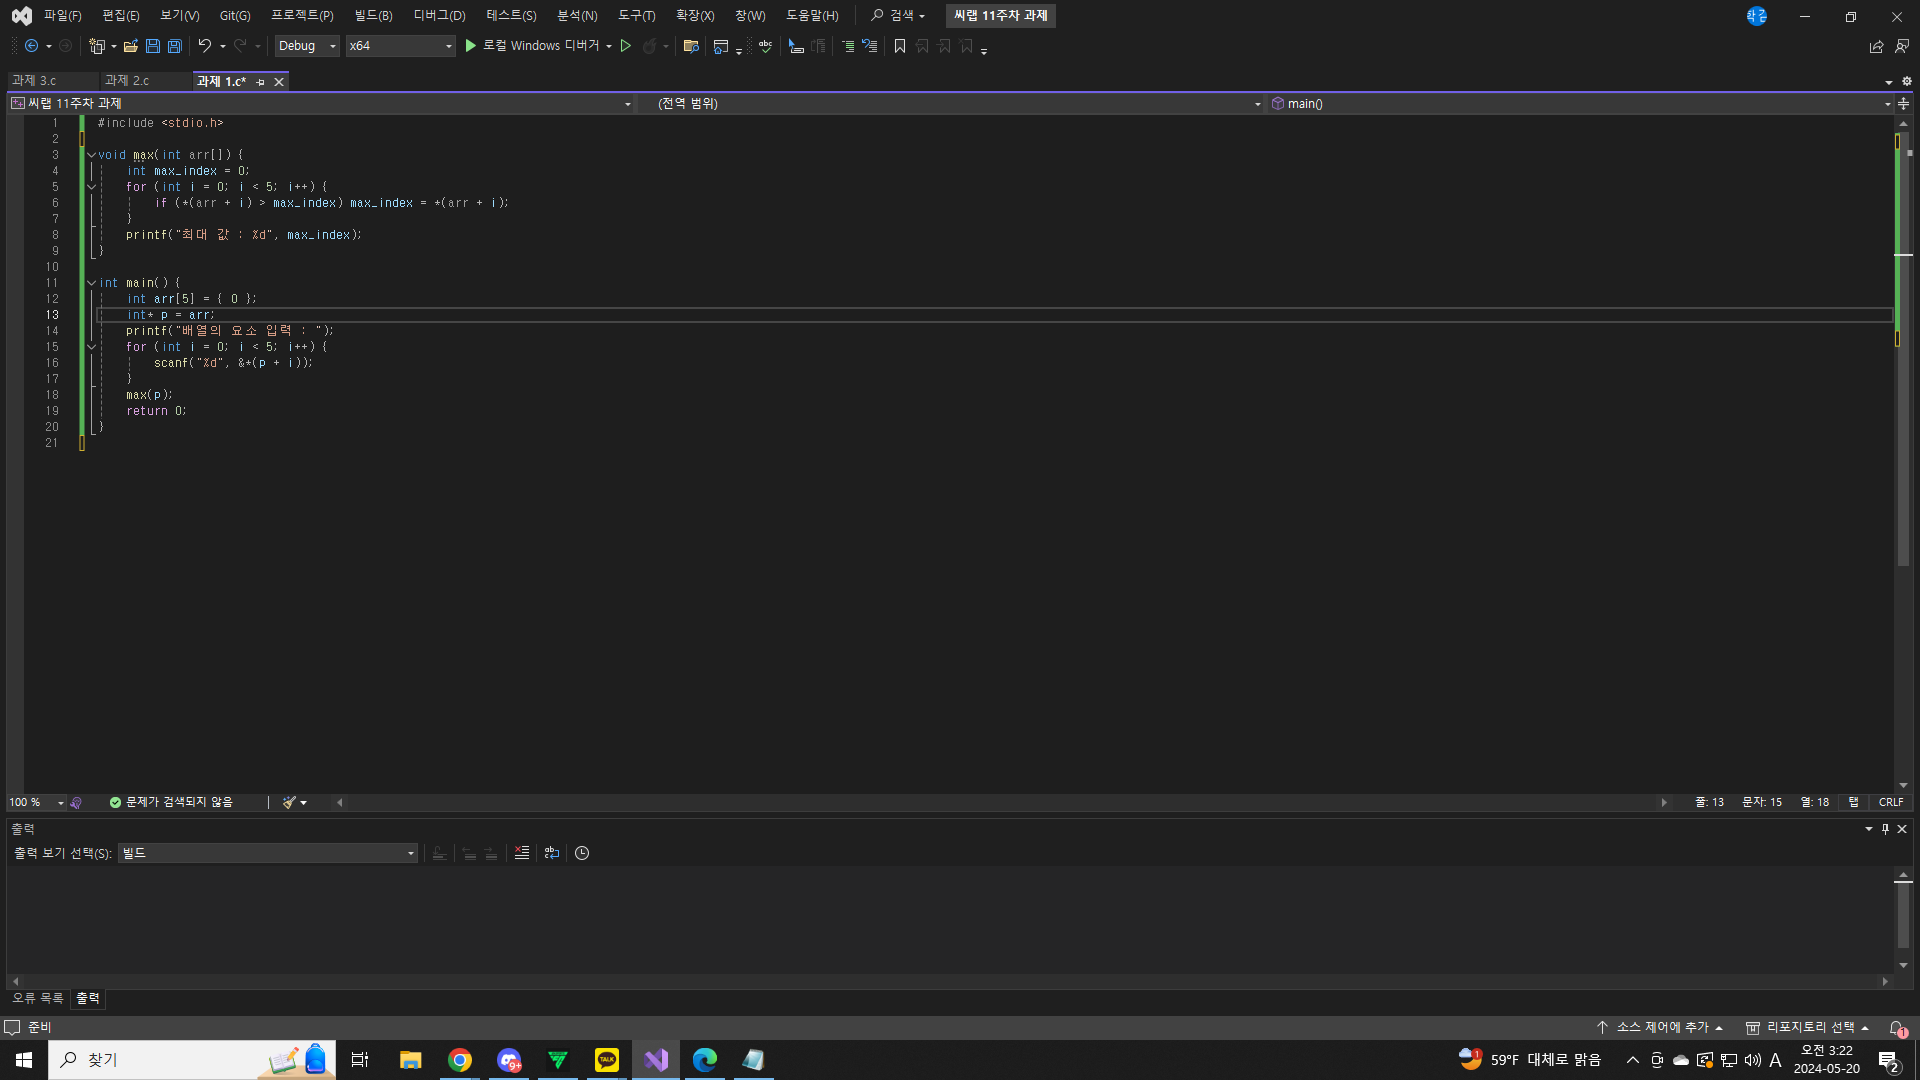Expand the 출력 보기 선택 빌드 dropdown

(x=268, y=853)
